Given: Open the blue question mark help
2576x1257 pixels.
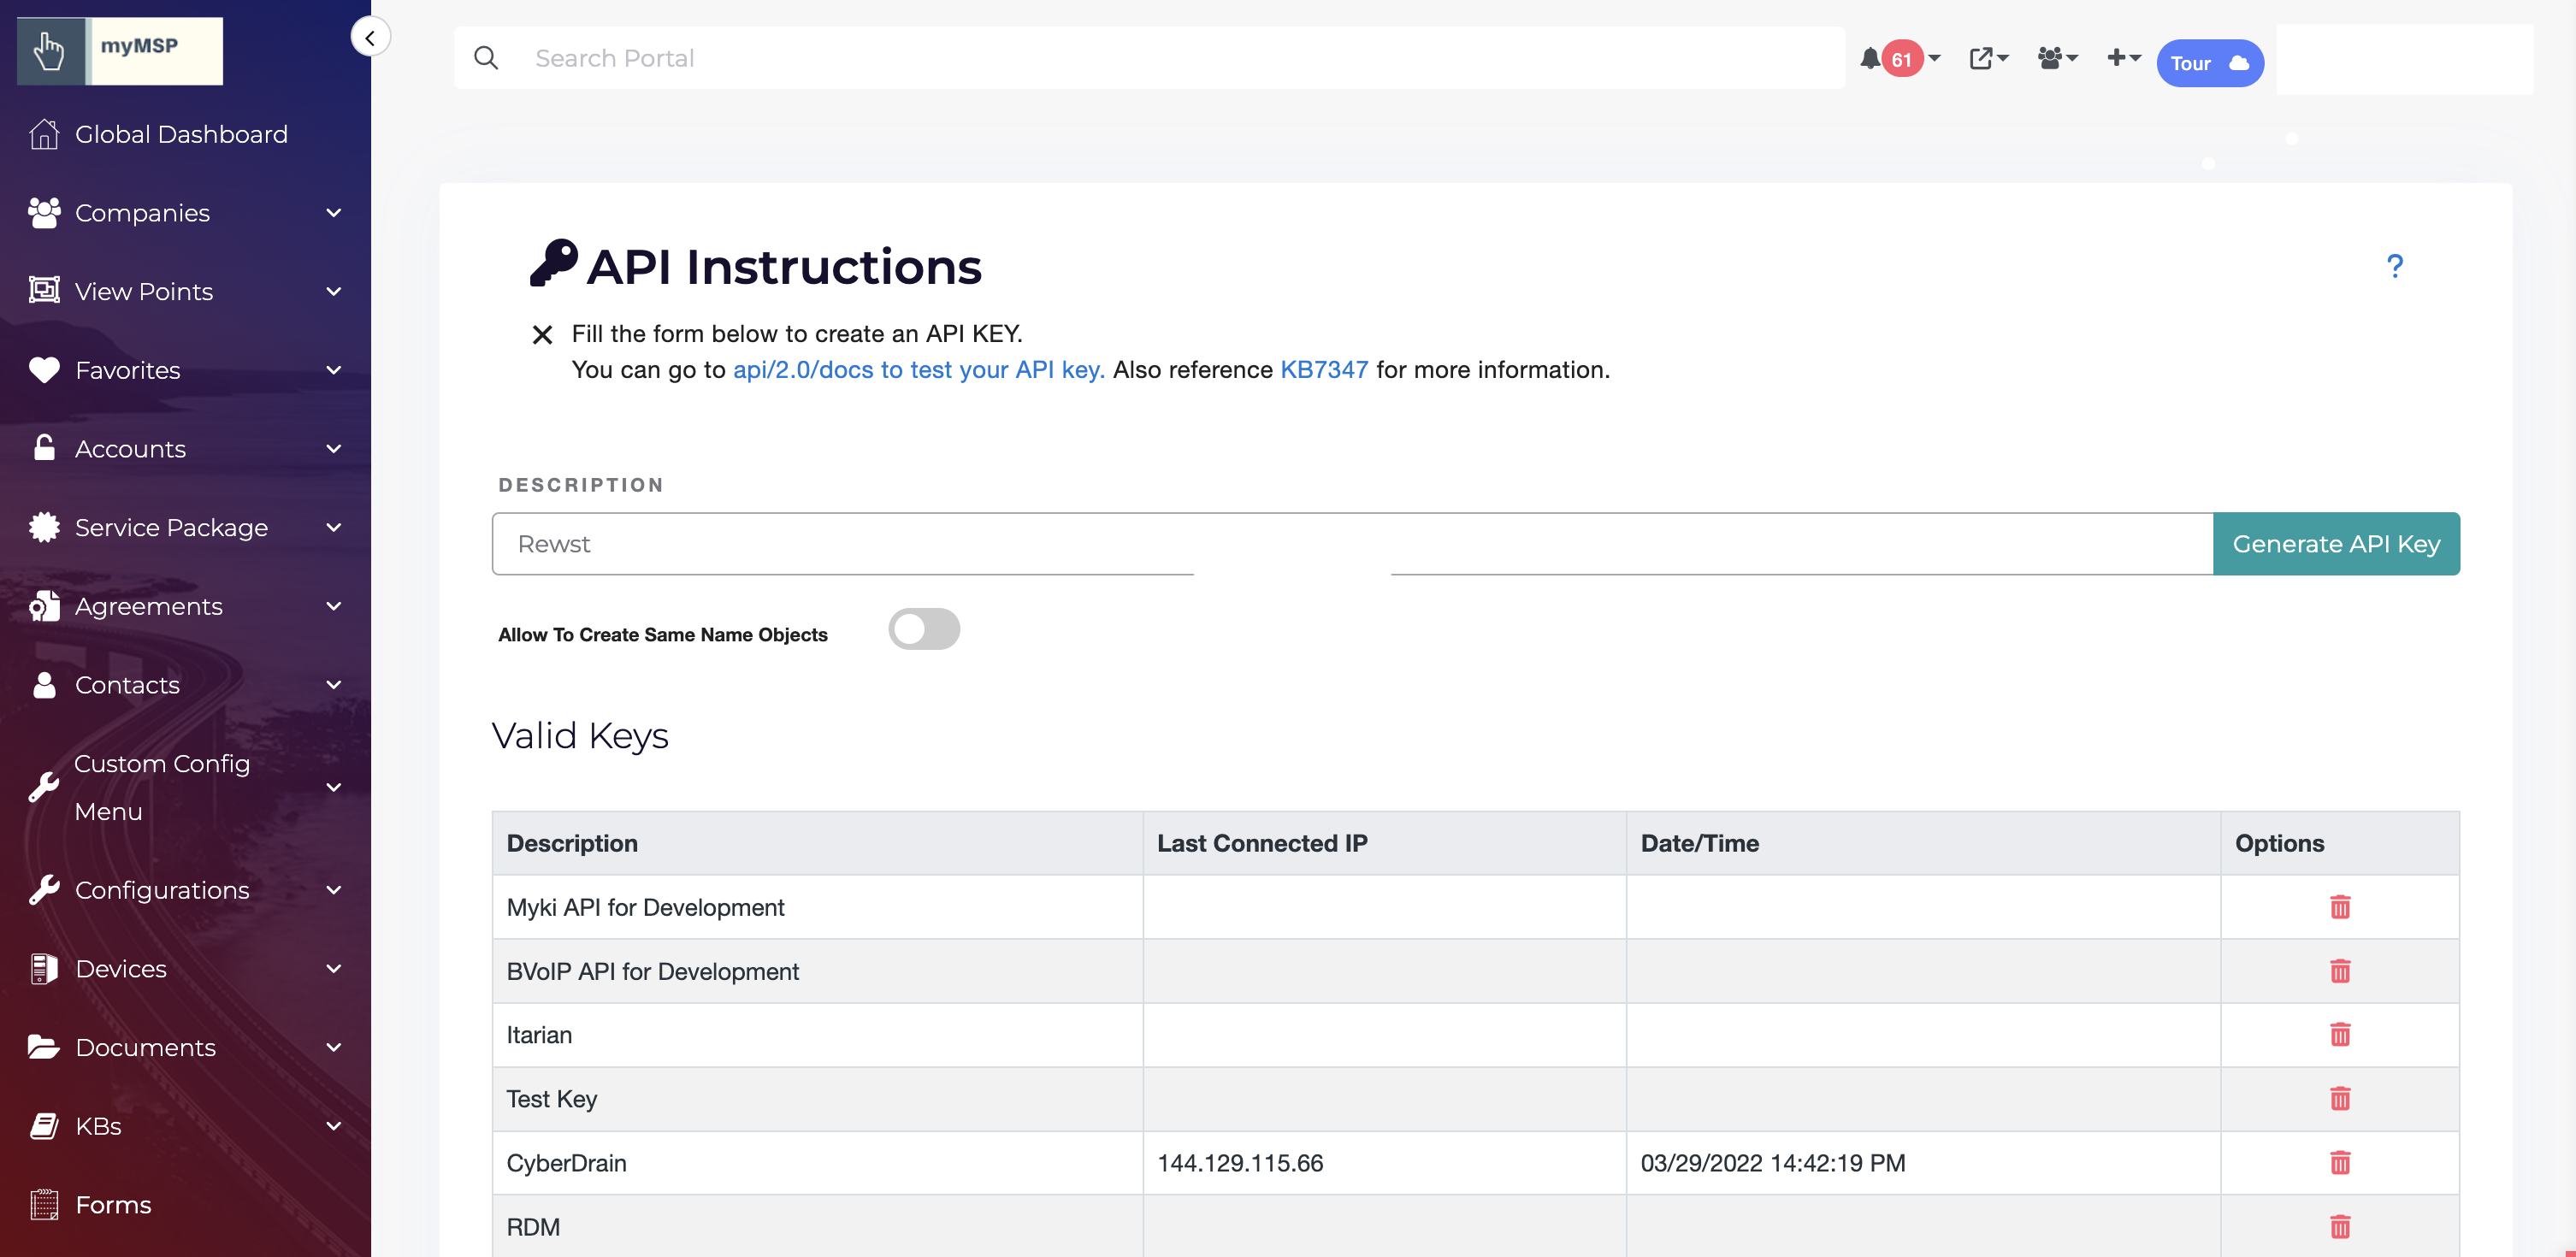Looking at the screenshot, I should (x=2394, y=266).
